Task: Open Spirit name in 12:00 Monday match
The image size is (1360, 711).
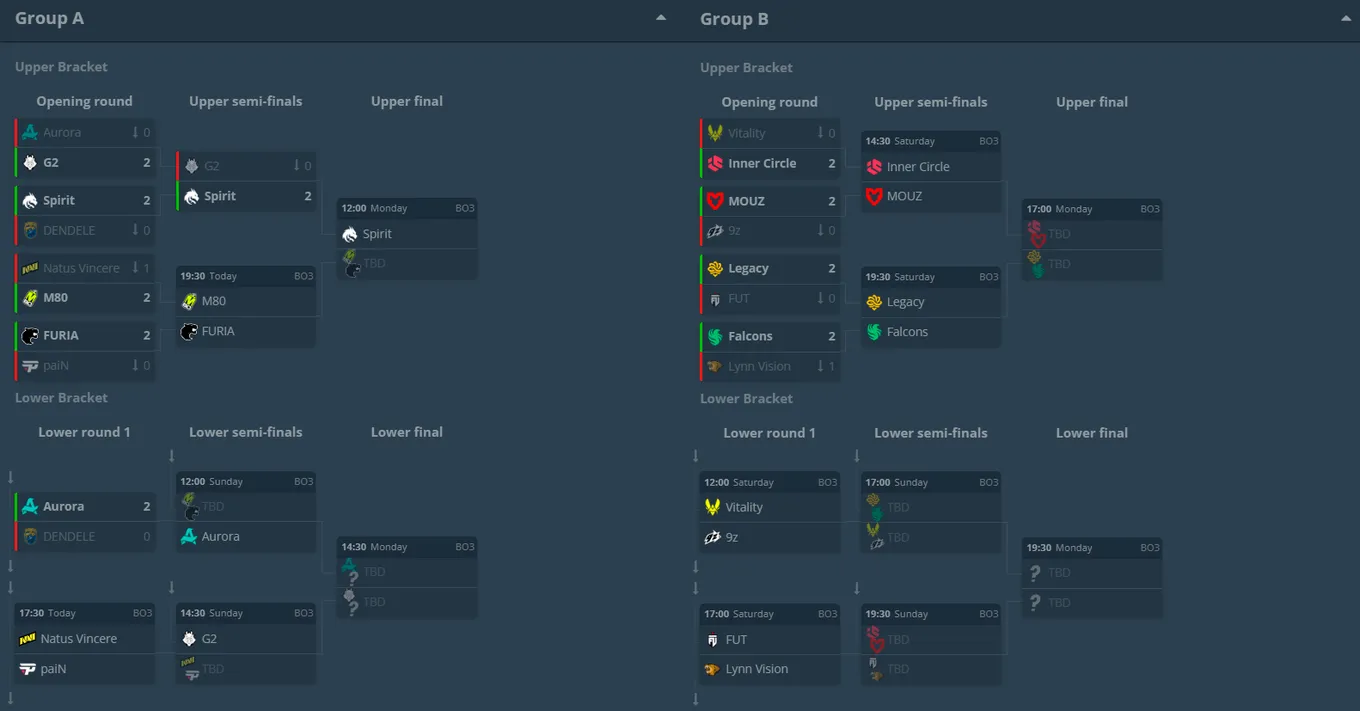Action: [x=377, y=234]
